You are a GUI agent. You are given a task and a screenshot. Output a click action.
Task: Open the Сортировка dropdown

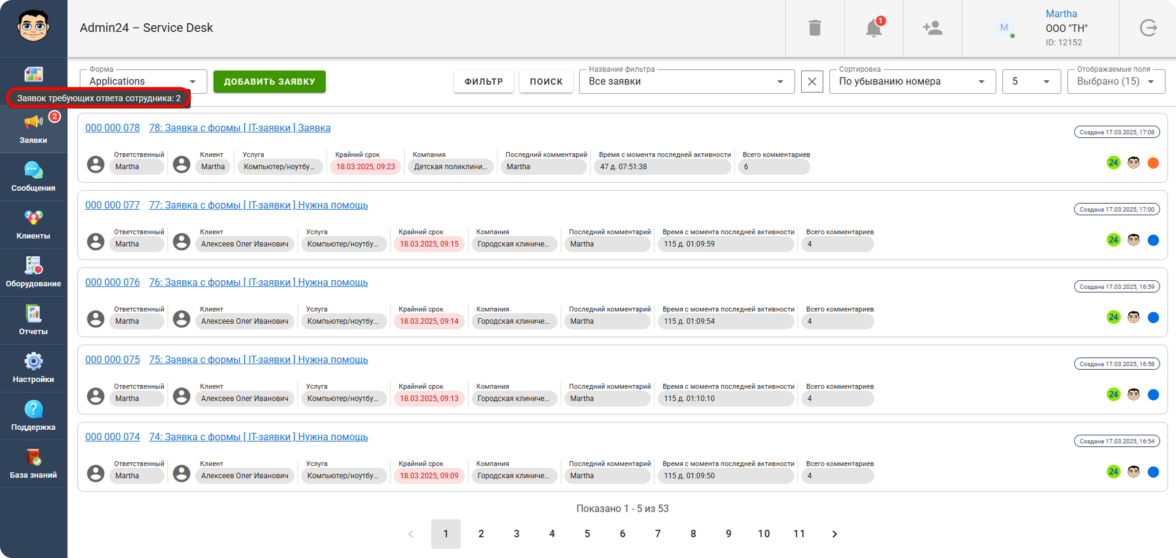point(916,82)
